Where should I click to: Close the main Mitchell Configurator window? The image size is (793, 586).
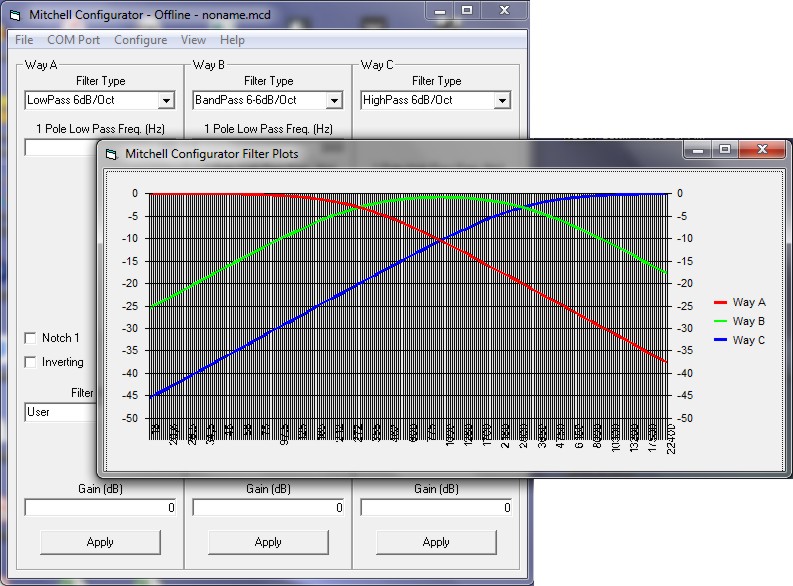[504, 11]
